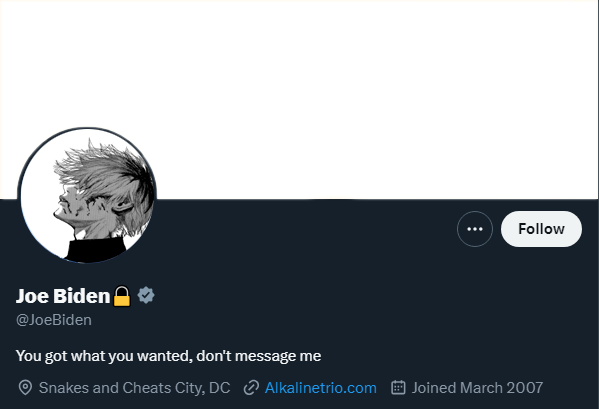Click the black collar in the profile picture

(x=96, y=250)
